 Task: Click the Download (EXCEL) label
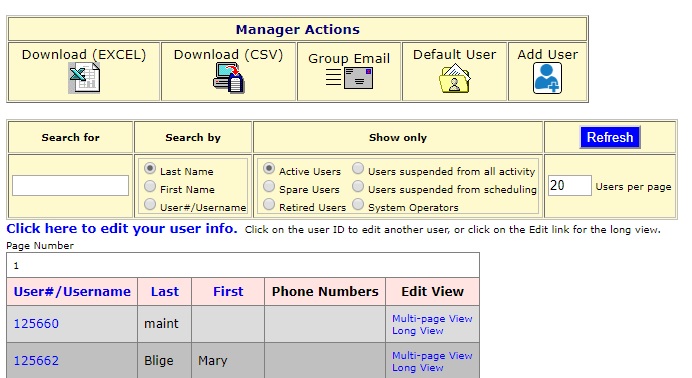point(84,55)
